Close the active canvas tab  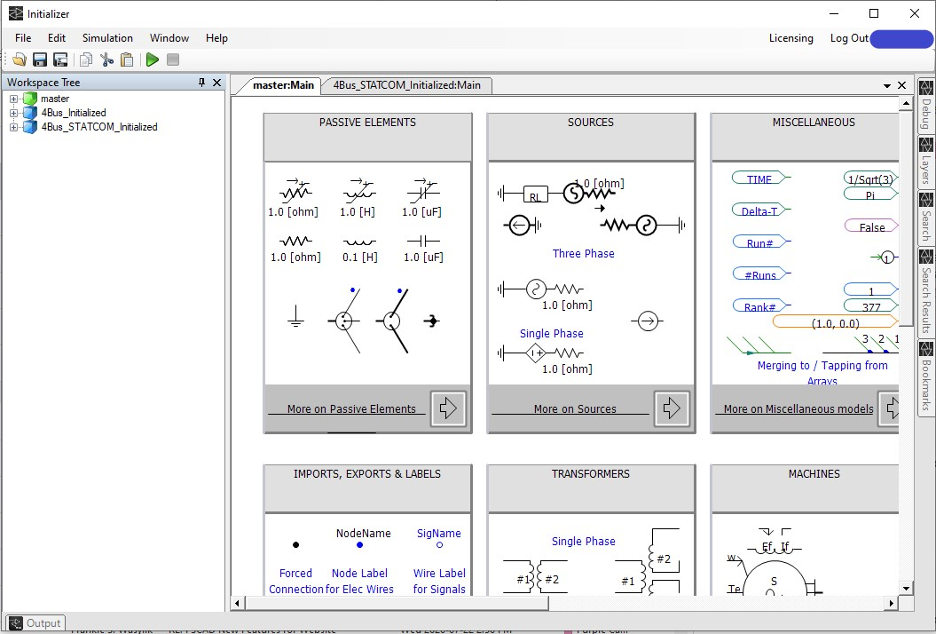pos(902,85)
